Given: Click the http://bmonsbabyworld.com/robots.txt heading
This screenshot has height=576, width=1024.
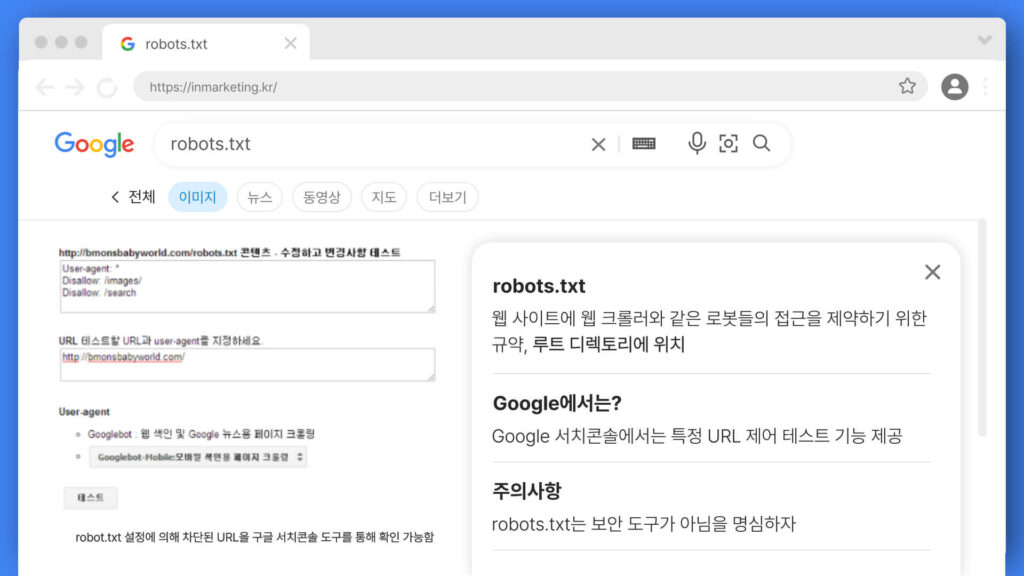Looking at the screenshot, I should pos(230,252).
